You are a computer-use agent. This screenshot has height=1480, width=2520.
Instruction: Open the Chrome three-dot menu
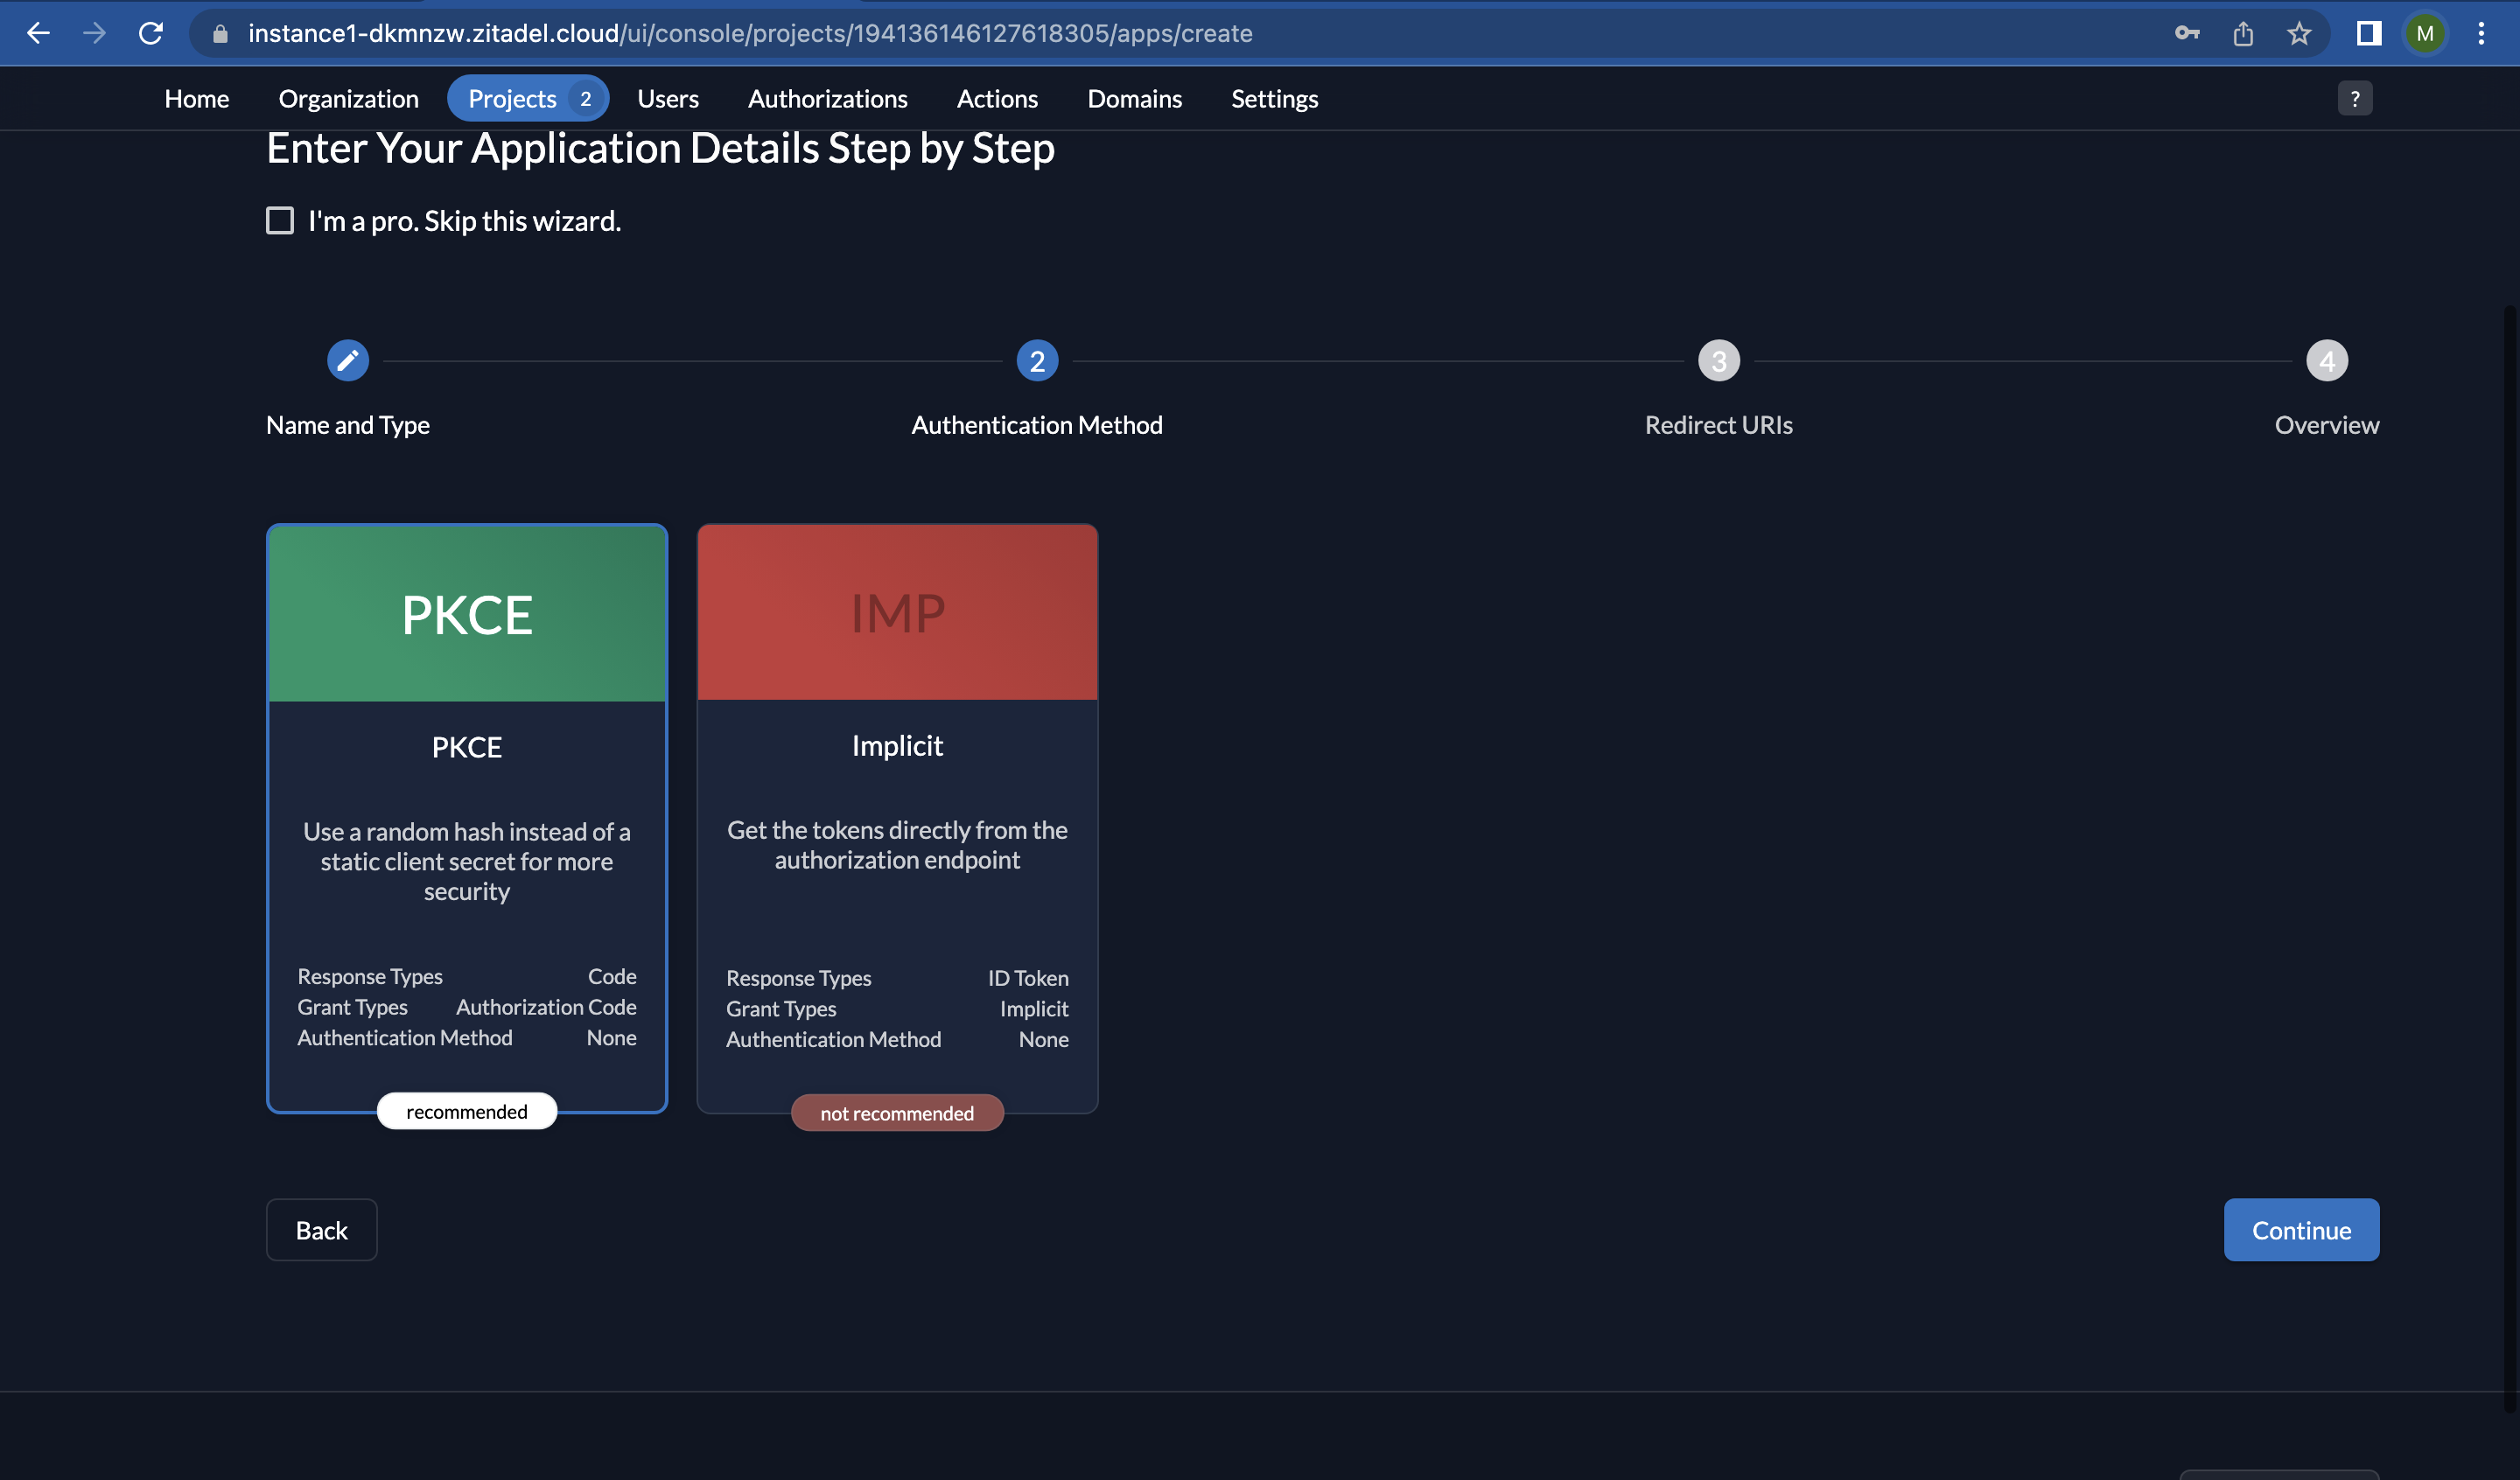tap(2481, 33)
